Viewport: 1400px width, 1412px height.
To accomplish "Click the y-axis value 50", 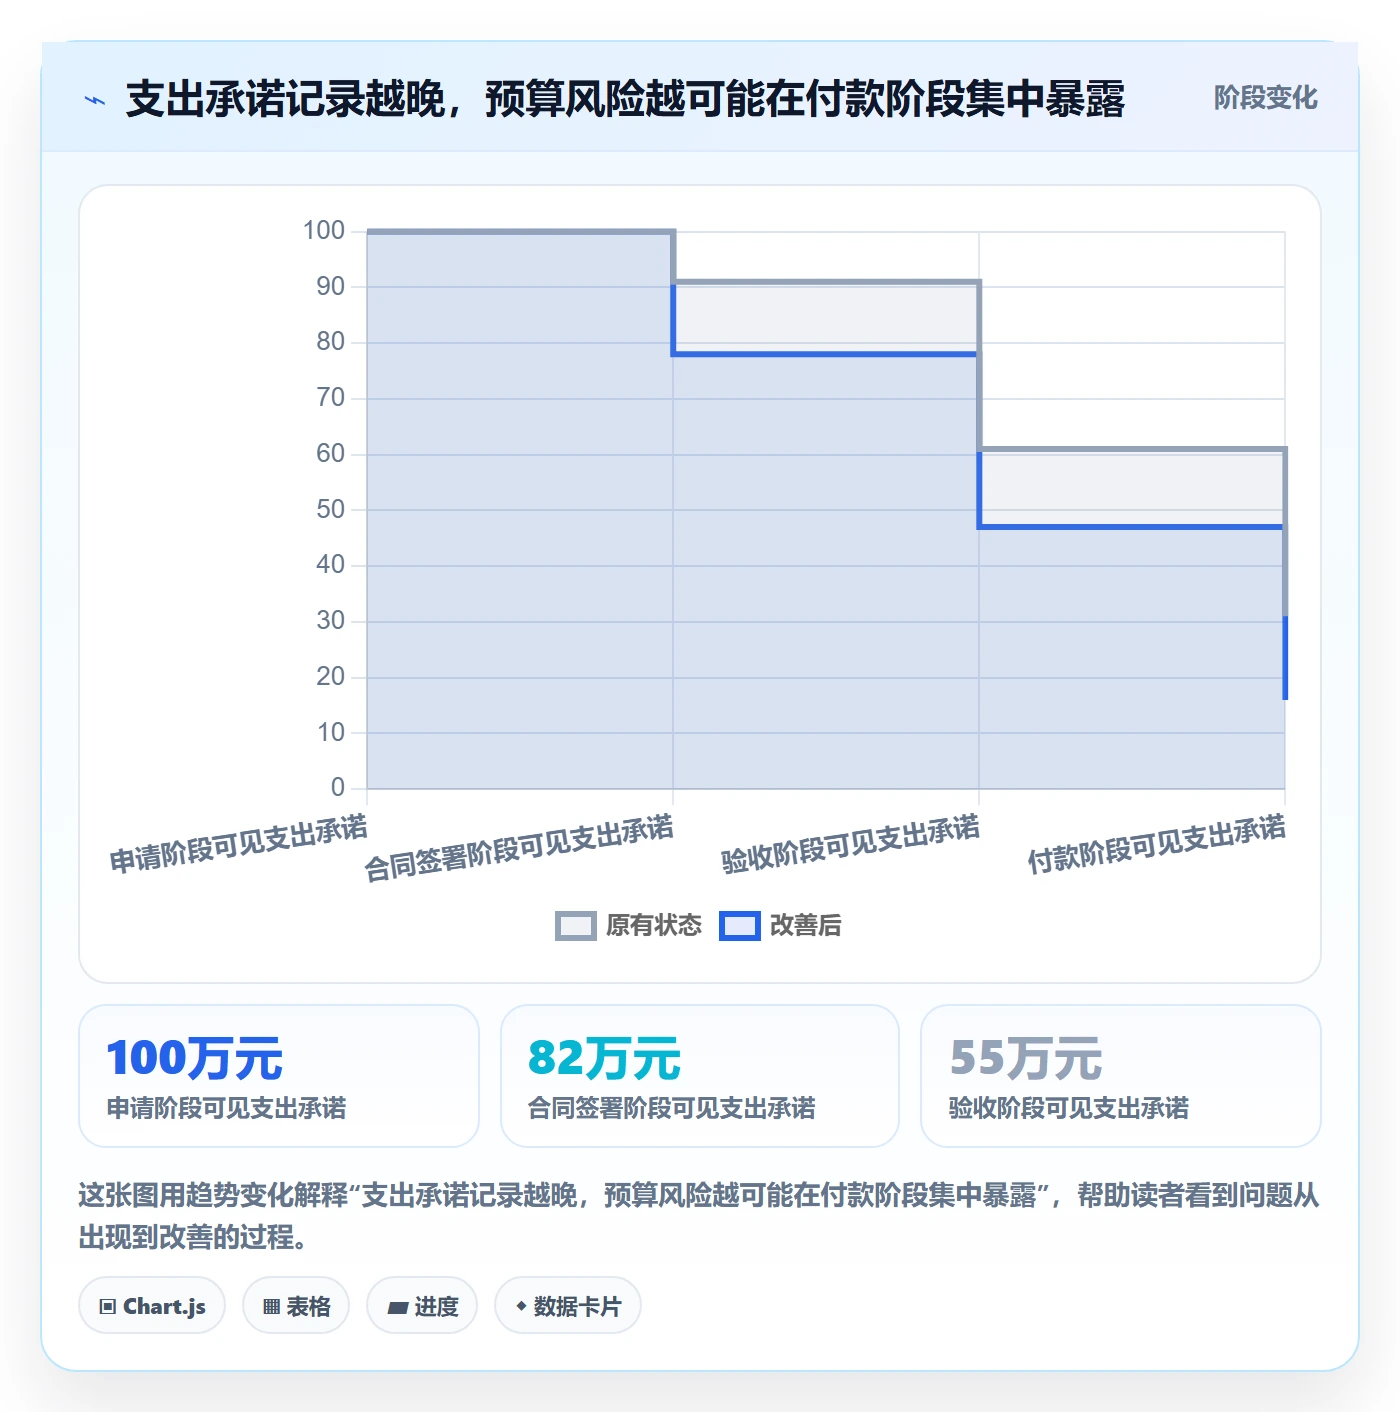I will [x=331, y=510].
